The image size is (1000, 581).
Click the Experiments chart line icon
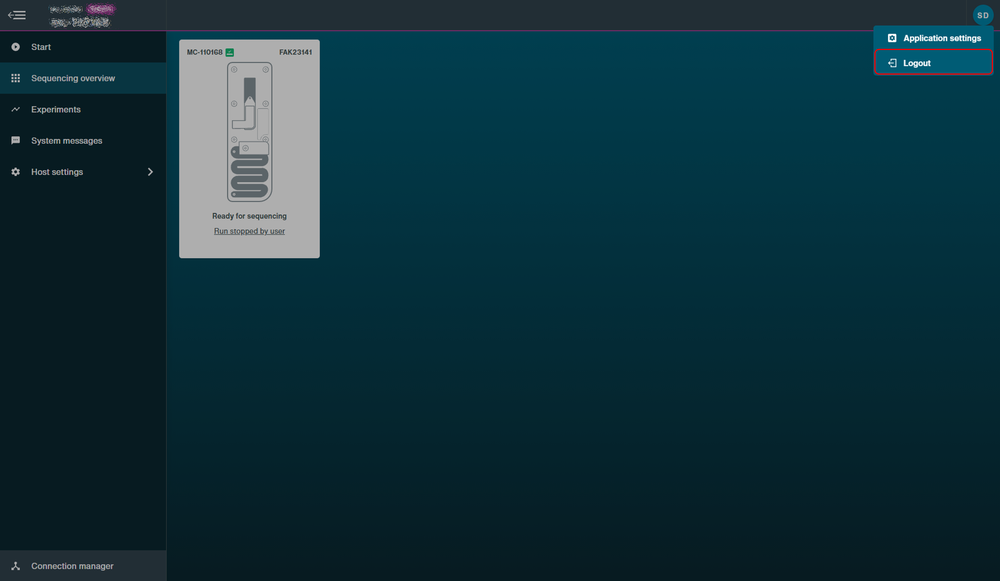pos(15,109)
